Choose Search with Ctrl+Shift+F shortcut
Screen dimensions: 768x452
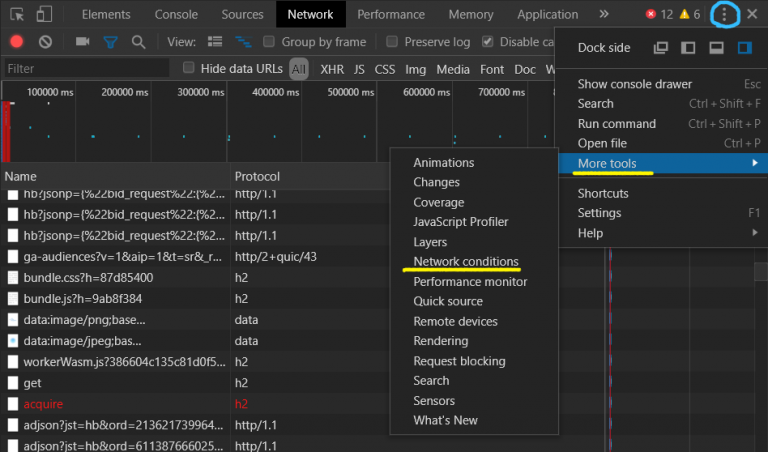tap(663, 104)
